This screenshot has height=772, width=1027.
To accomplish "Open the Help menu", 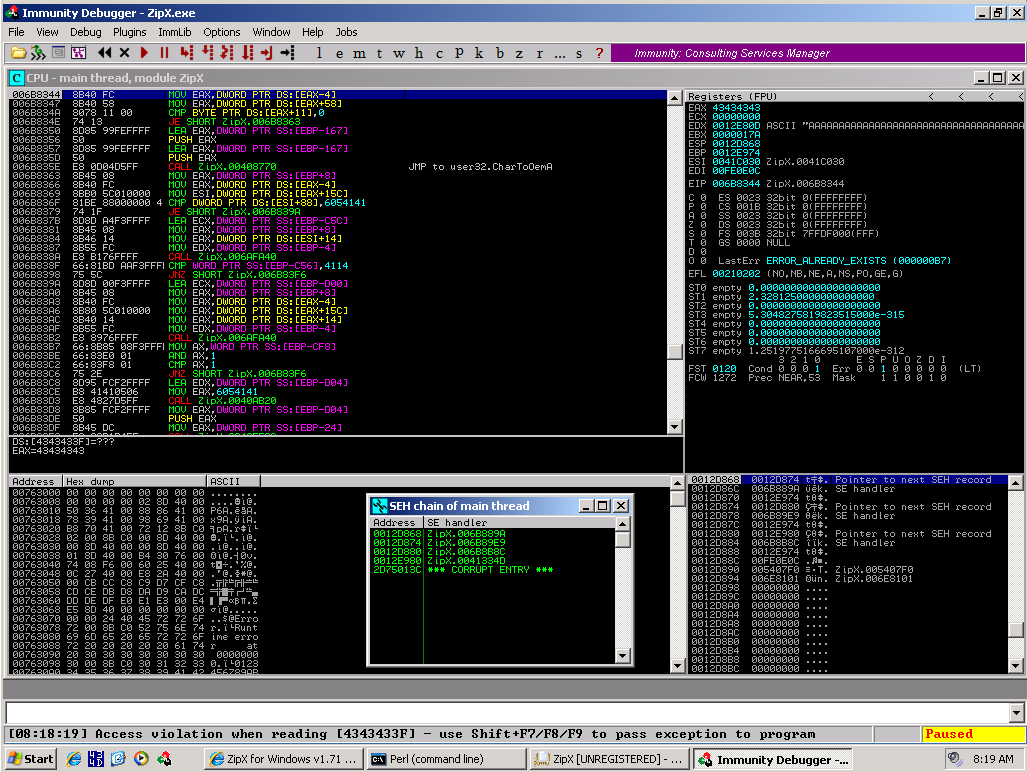I will pos(312,32).
